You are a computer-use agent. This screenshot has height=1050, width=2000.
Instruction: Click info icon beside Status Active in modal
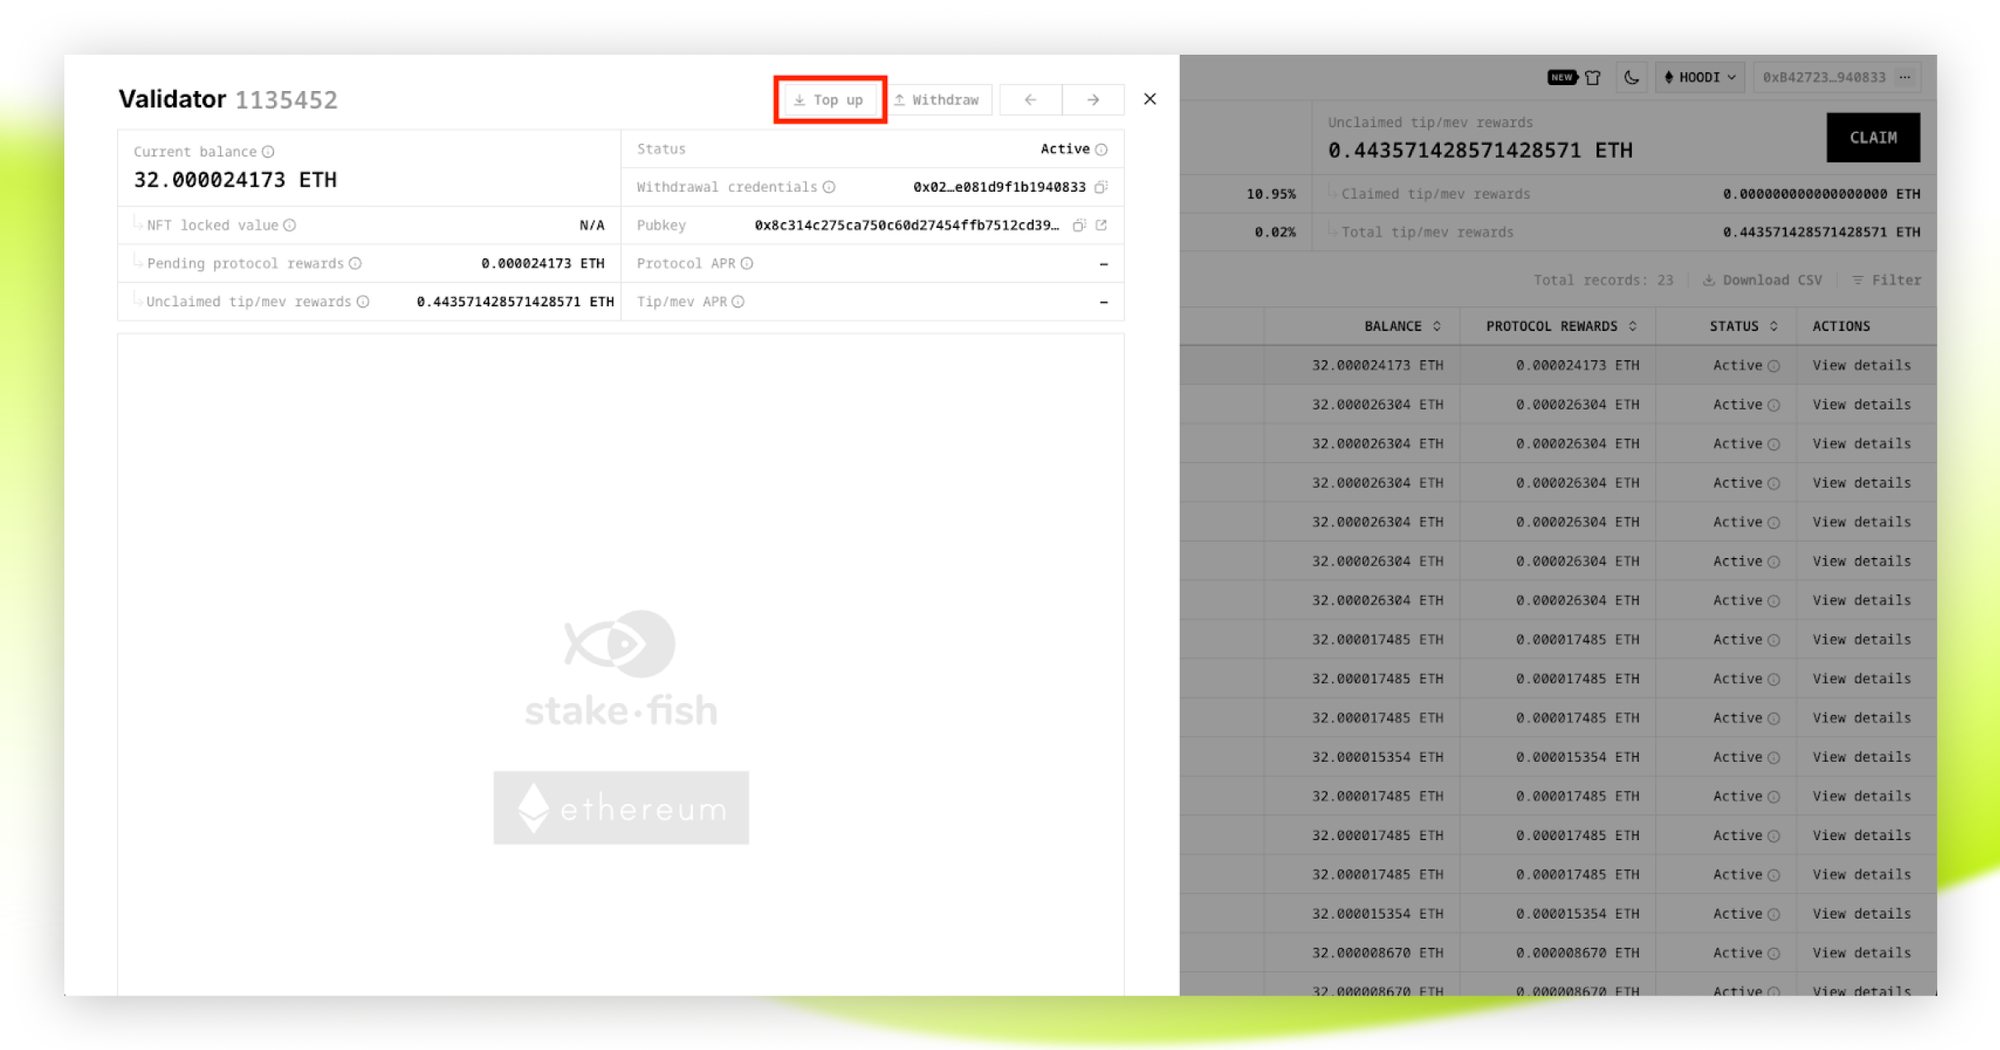[x=1101, y=150]
